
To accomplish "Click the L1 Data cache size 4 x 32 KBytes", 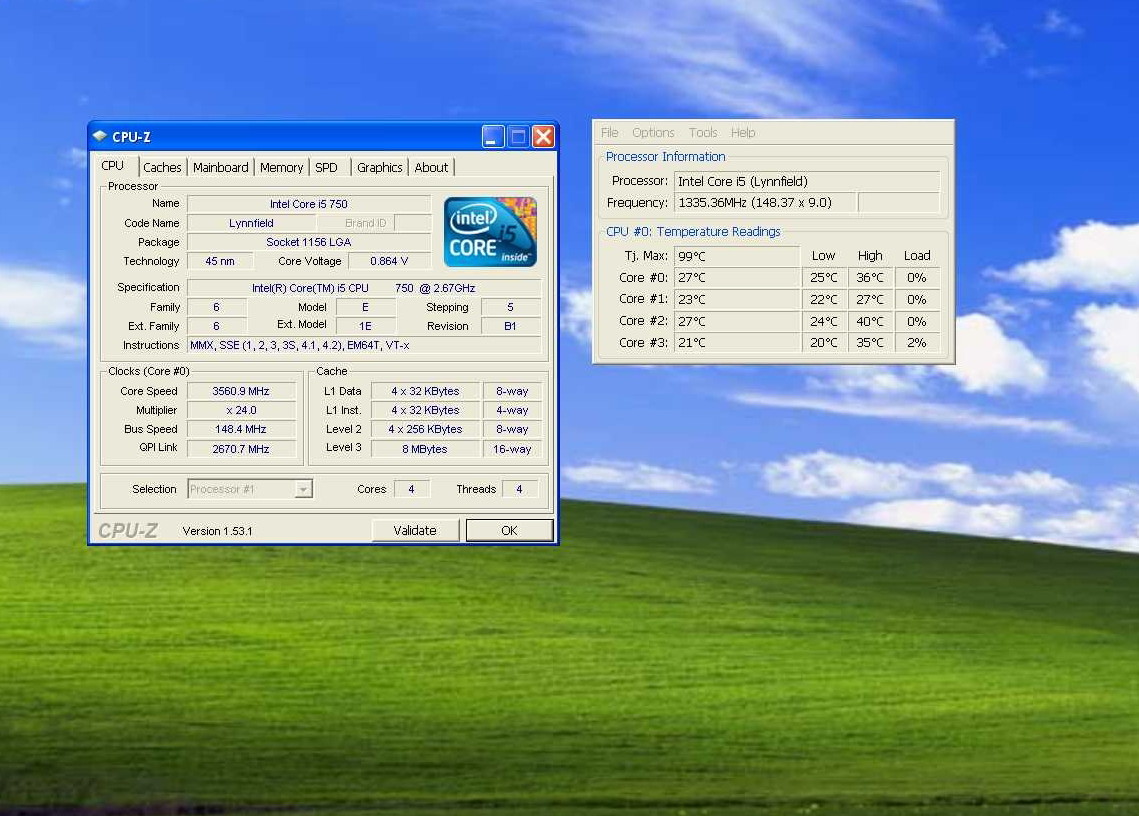I will point(425,391).
